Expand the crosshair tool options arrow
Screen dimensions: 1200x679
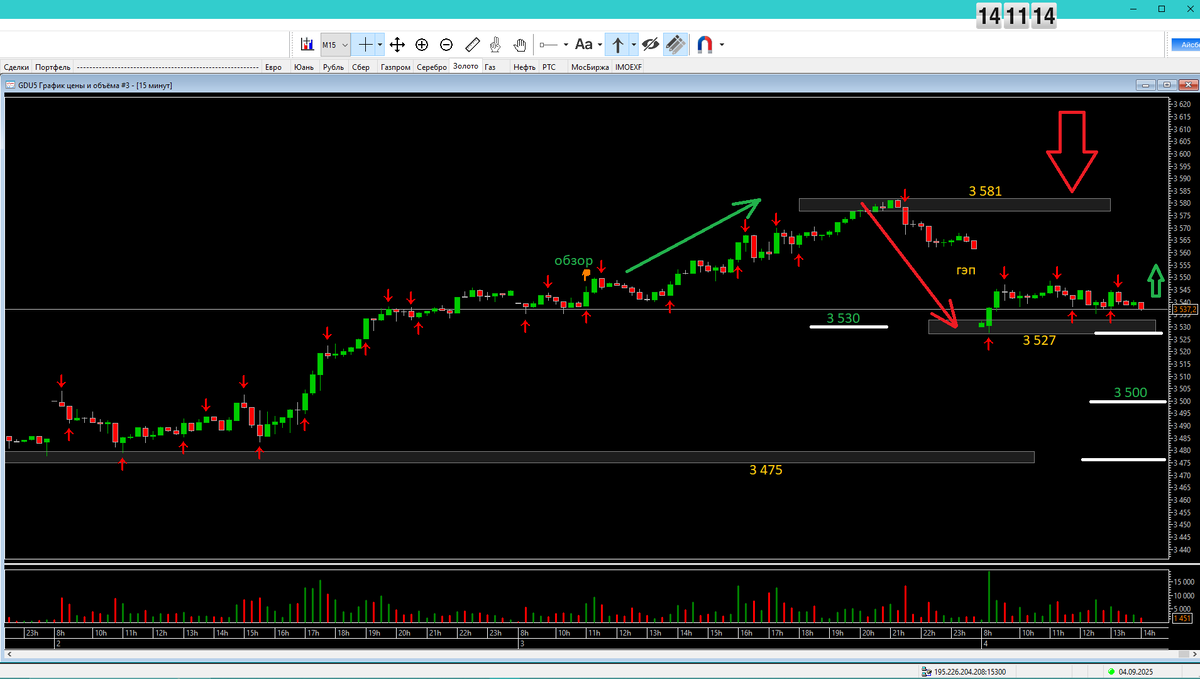380,45
